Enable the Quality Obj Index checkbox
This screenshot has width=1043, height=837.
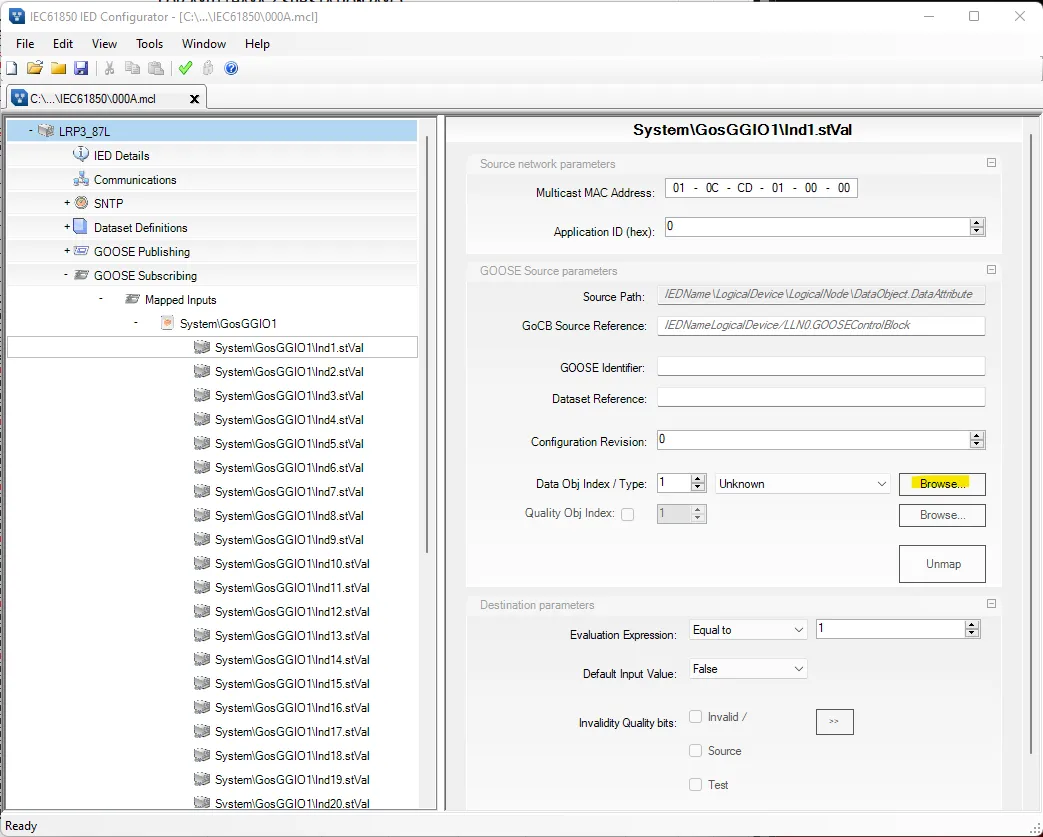pyautogui.click(x=627, y=514)
